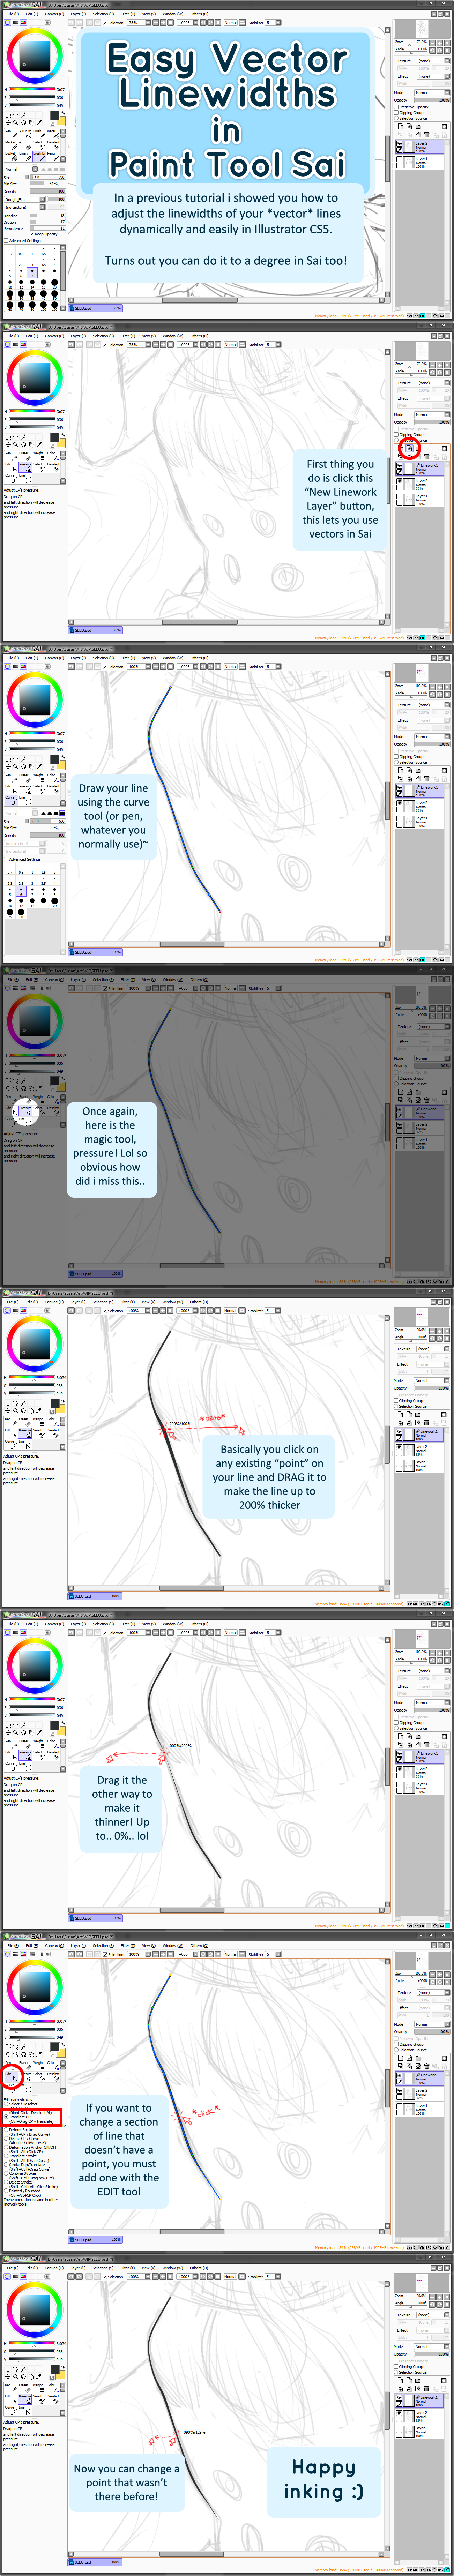Select the AirBrush tool in title panel screenshot
This screenshot has width=454, height=2576.
pyautogui.click(x=25, y=134)
